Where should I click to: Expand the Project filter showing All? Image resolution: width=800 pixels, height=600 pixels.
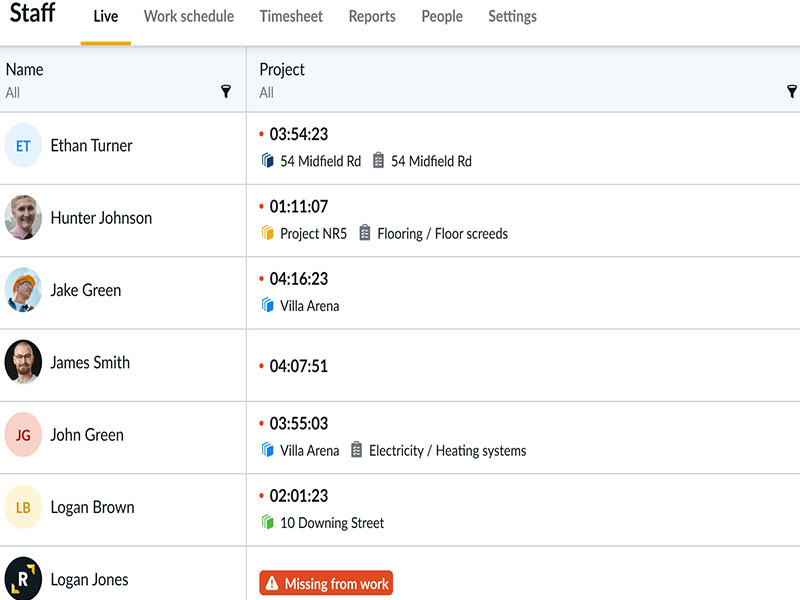click(x=267, y=93)
